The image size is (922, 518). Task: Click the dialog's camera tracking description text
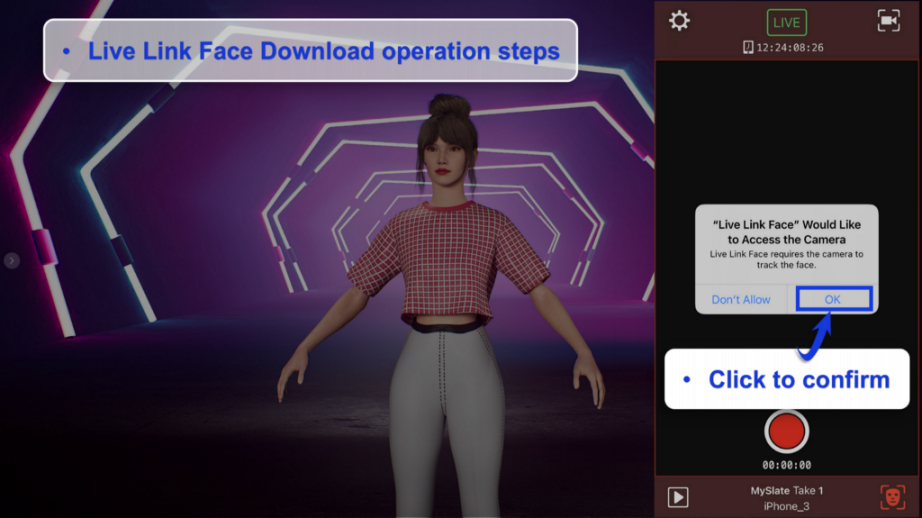786,259
